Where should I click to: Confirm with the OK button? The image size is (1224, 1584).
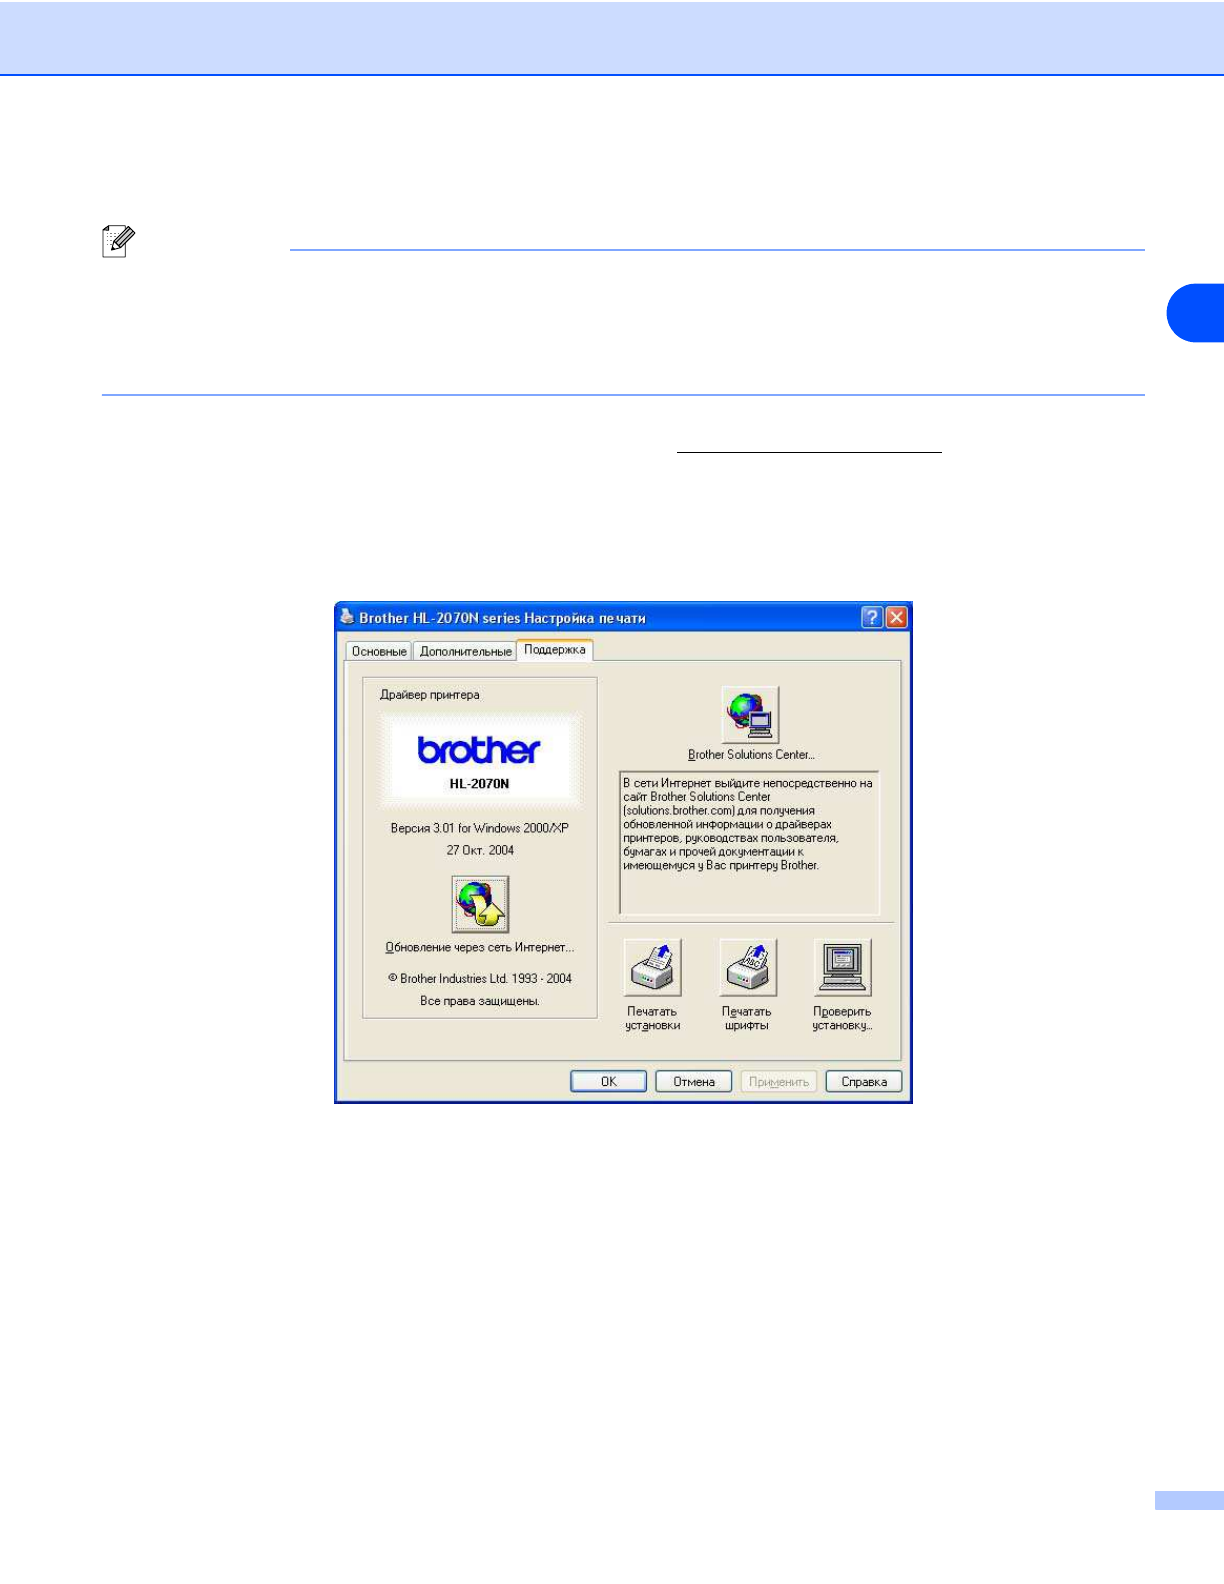click(608, 1081)
